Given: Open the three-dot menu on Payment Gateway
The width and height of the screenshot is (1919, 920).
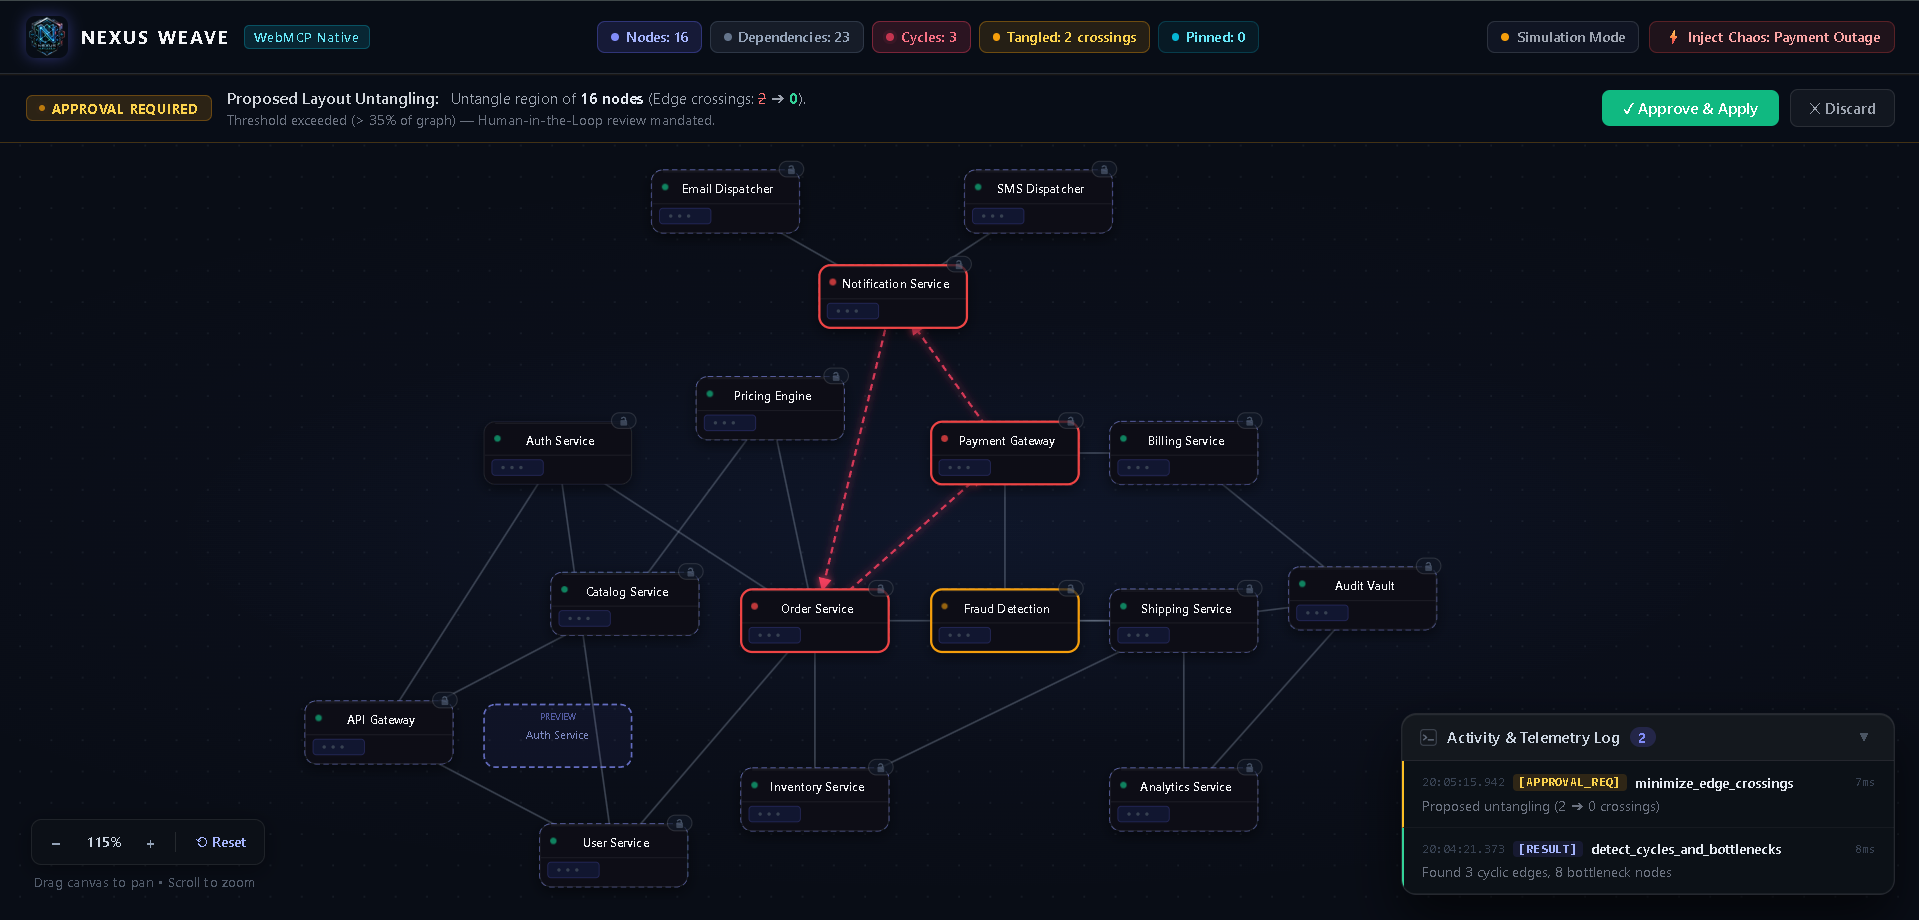Looking at the screenshot, I should pyautogui.click(x=964, y=467).
